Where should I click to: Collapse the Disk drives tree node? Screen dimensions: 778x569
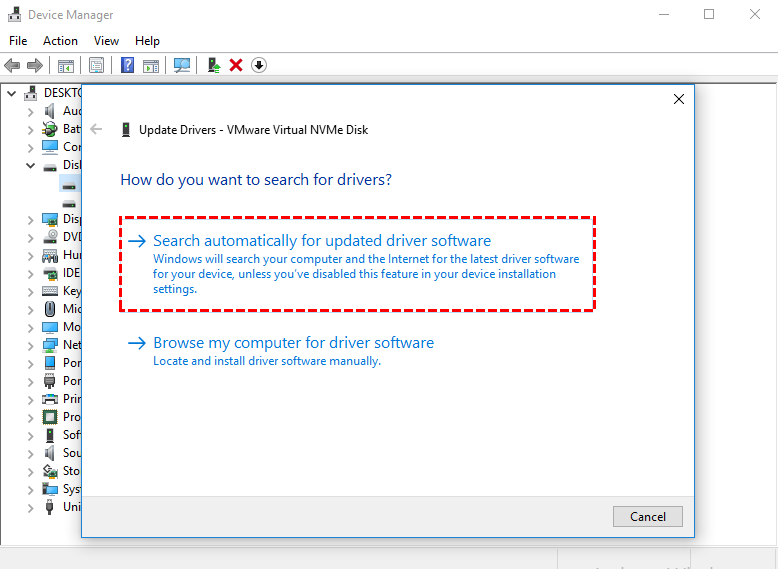[x=31, y=165]
